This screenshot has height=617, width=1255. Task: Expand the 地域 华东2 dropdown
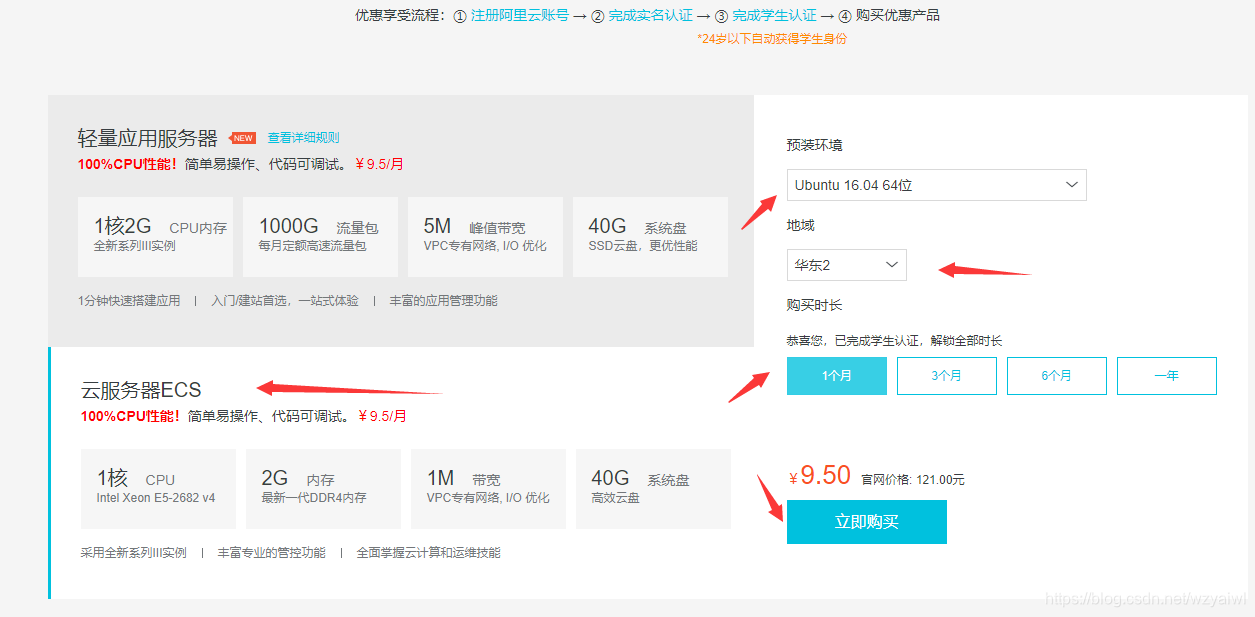846,265
